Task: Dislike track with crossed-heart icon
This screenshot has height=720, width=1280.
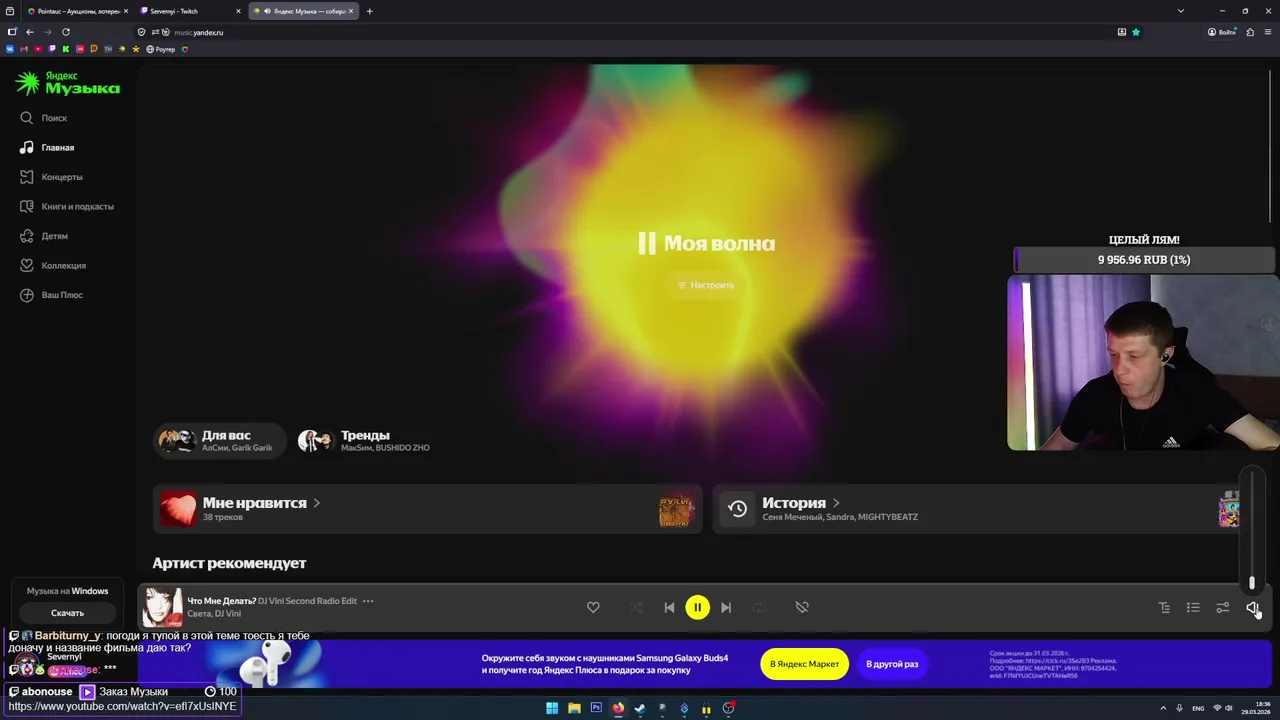Action: (x=802, y=607)
